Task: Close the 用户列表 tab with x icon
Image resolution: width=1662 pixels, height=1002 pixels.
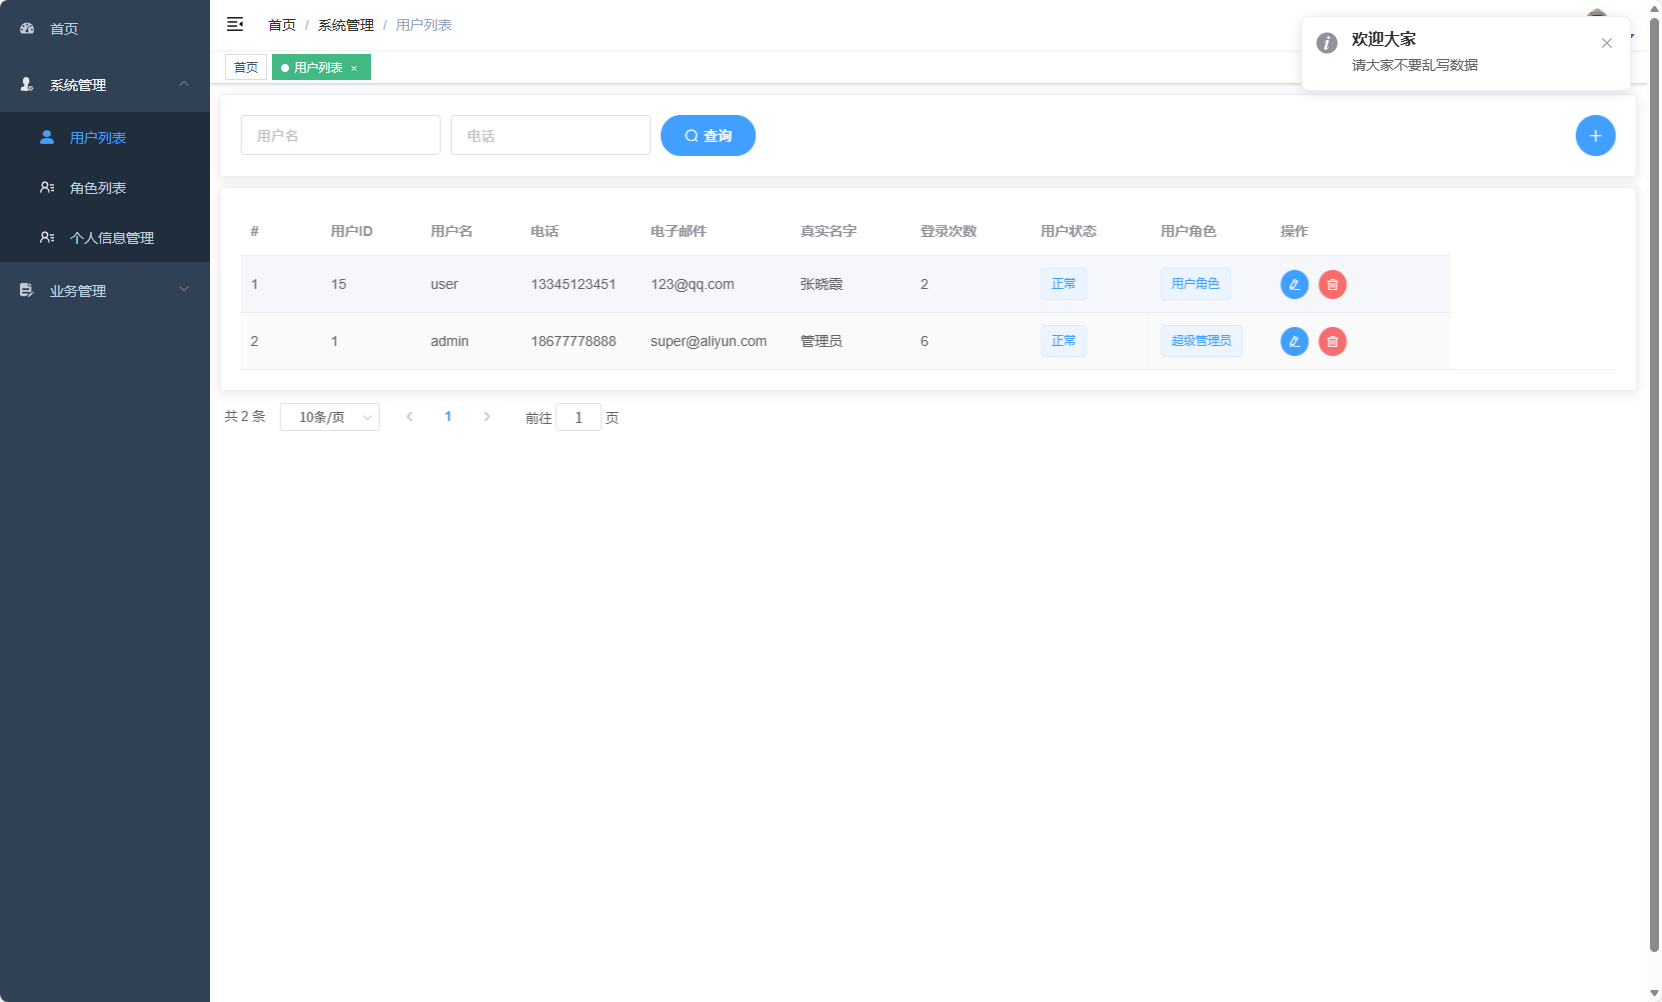Action: coord(354,68)
